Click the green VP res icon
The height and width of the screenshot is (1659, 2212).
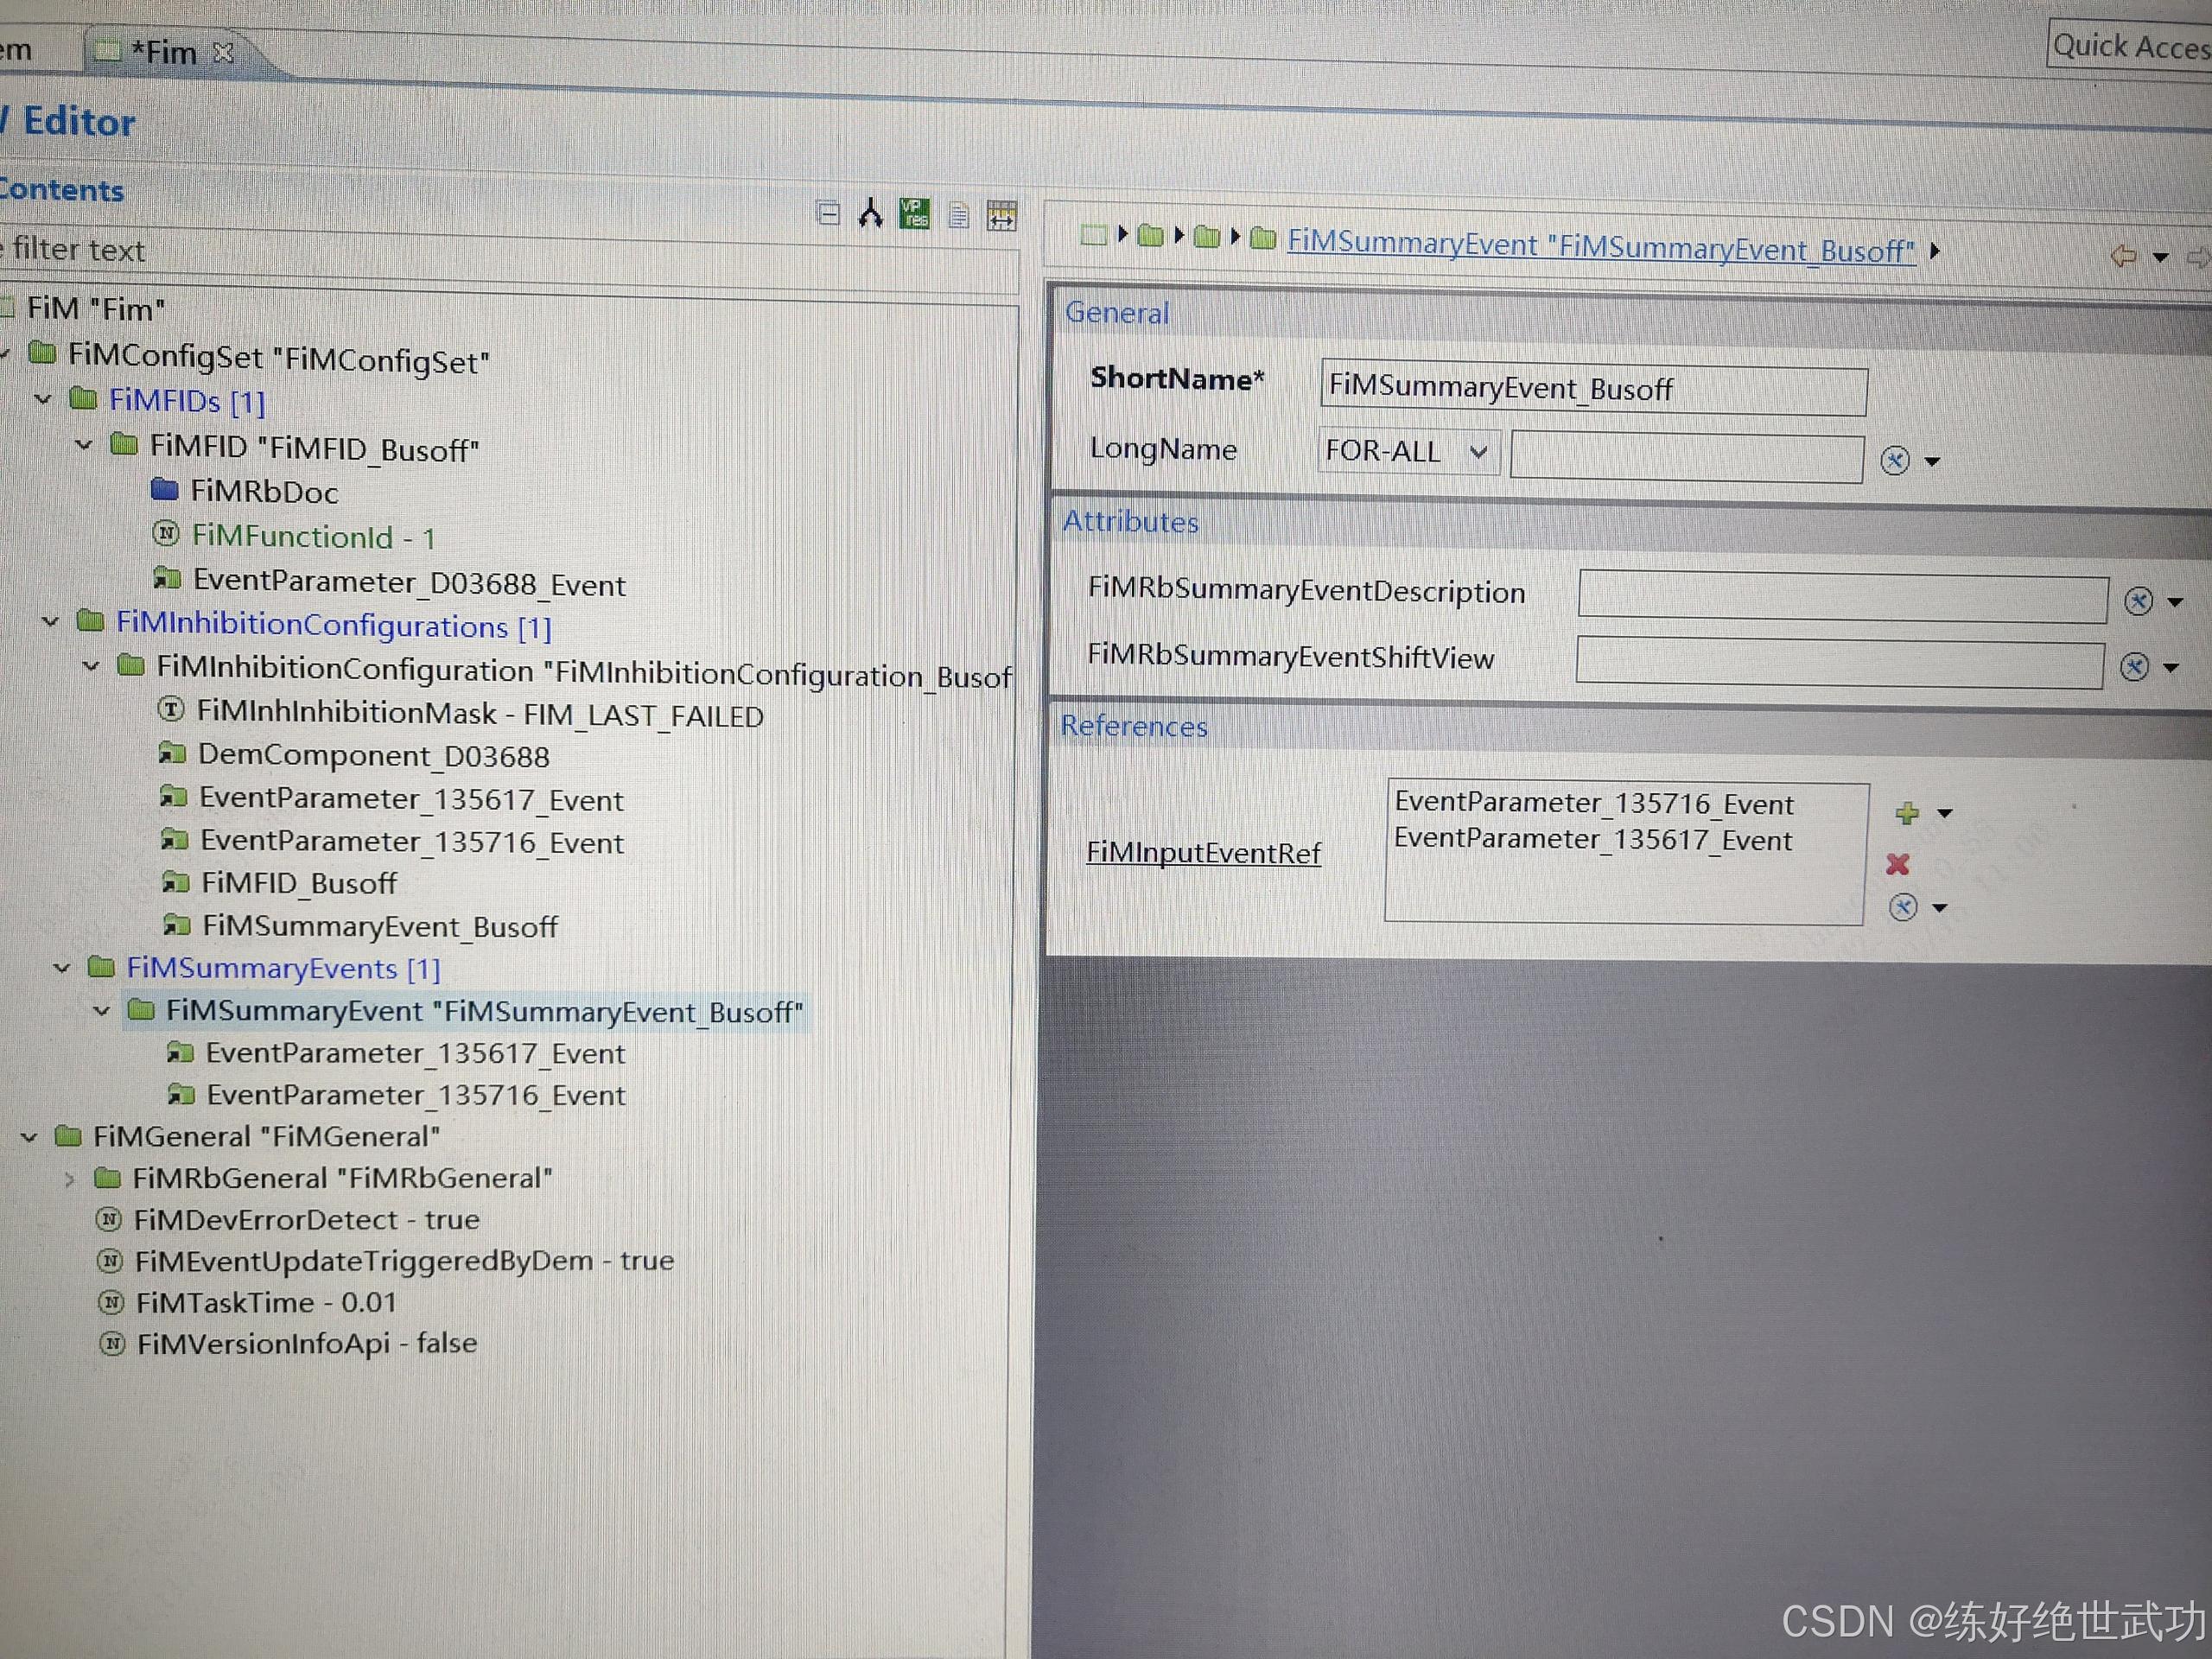(914, 213)
